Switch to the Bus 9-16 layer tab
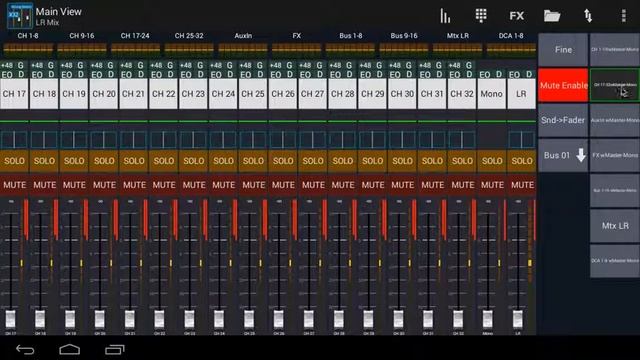Screen dimensions: 640x360 coord(404,44)
